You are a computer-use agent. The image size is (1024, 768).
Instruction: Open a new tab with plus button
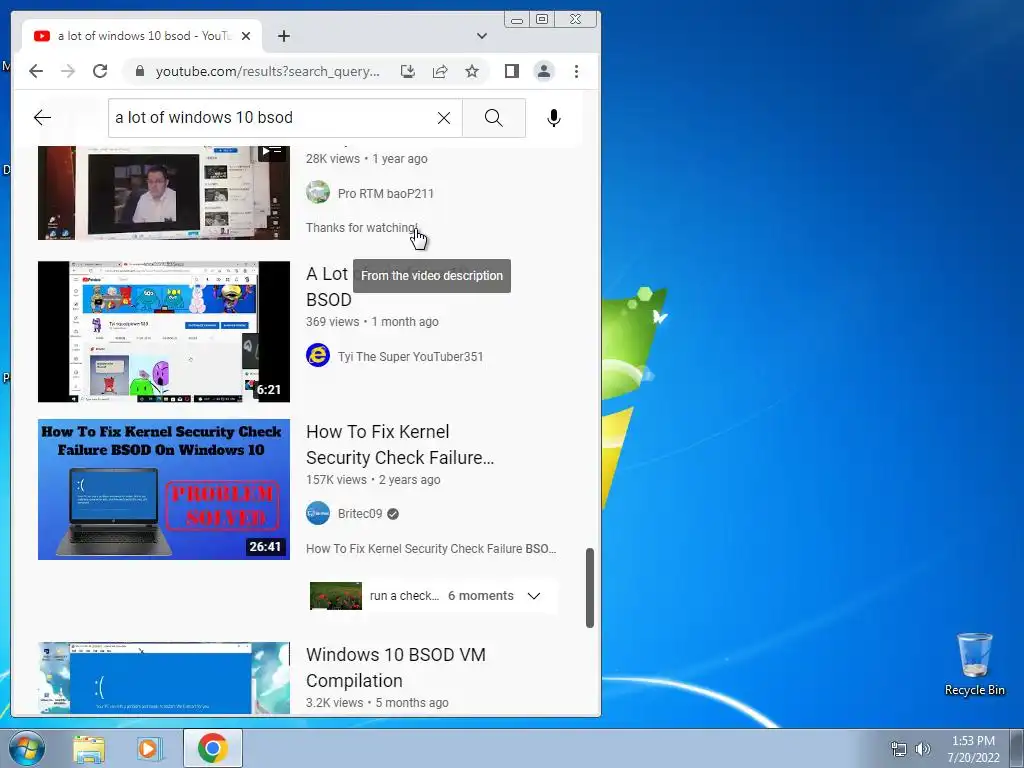coord(283,36)
